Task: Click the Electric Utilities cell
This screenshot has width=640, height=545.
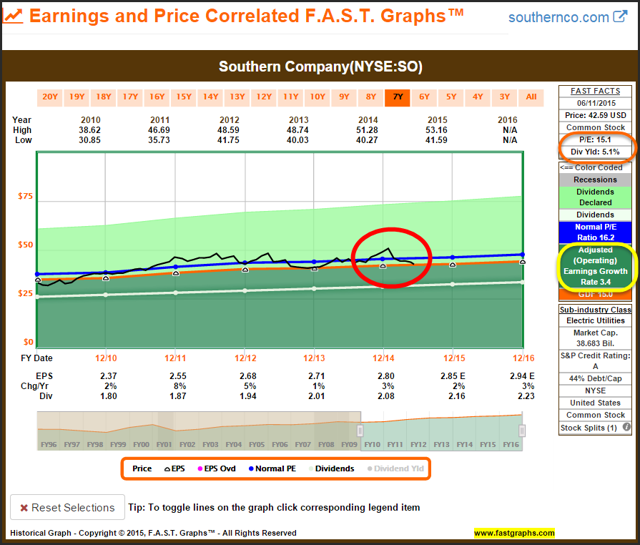Action: pos(595,321)
